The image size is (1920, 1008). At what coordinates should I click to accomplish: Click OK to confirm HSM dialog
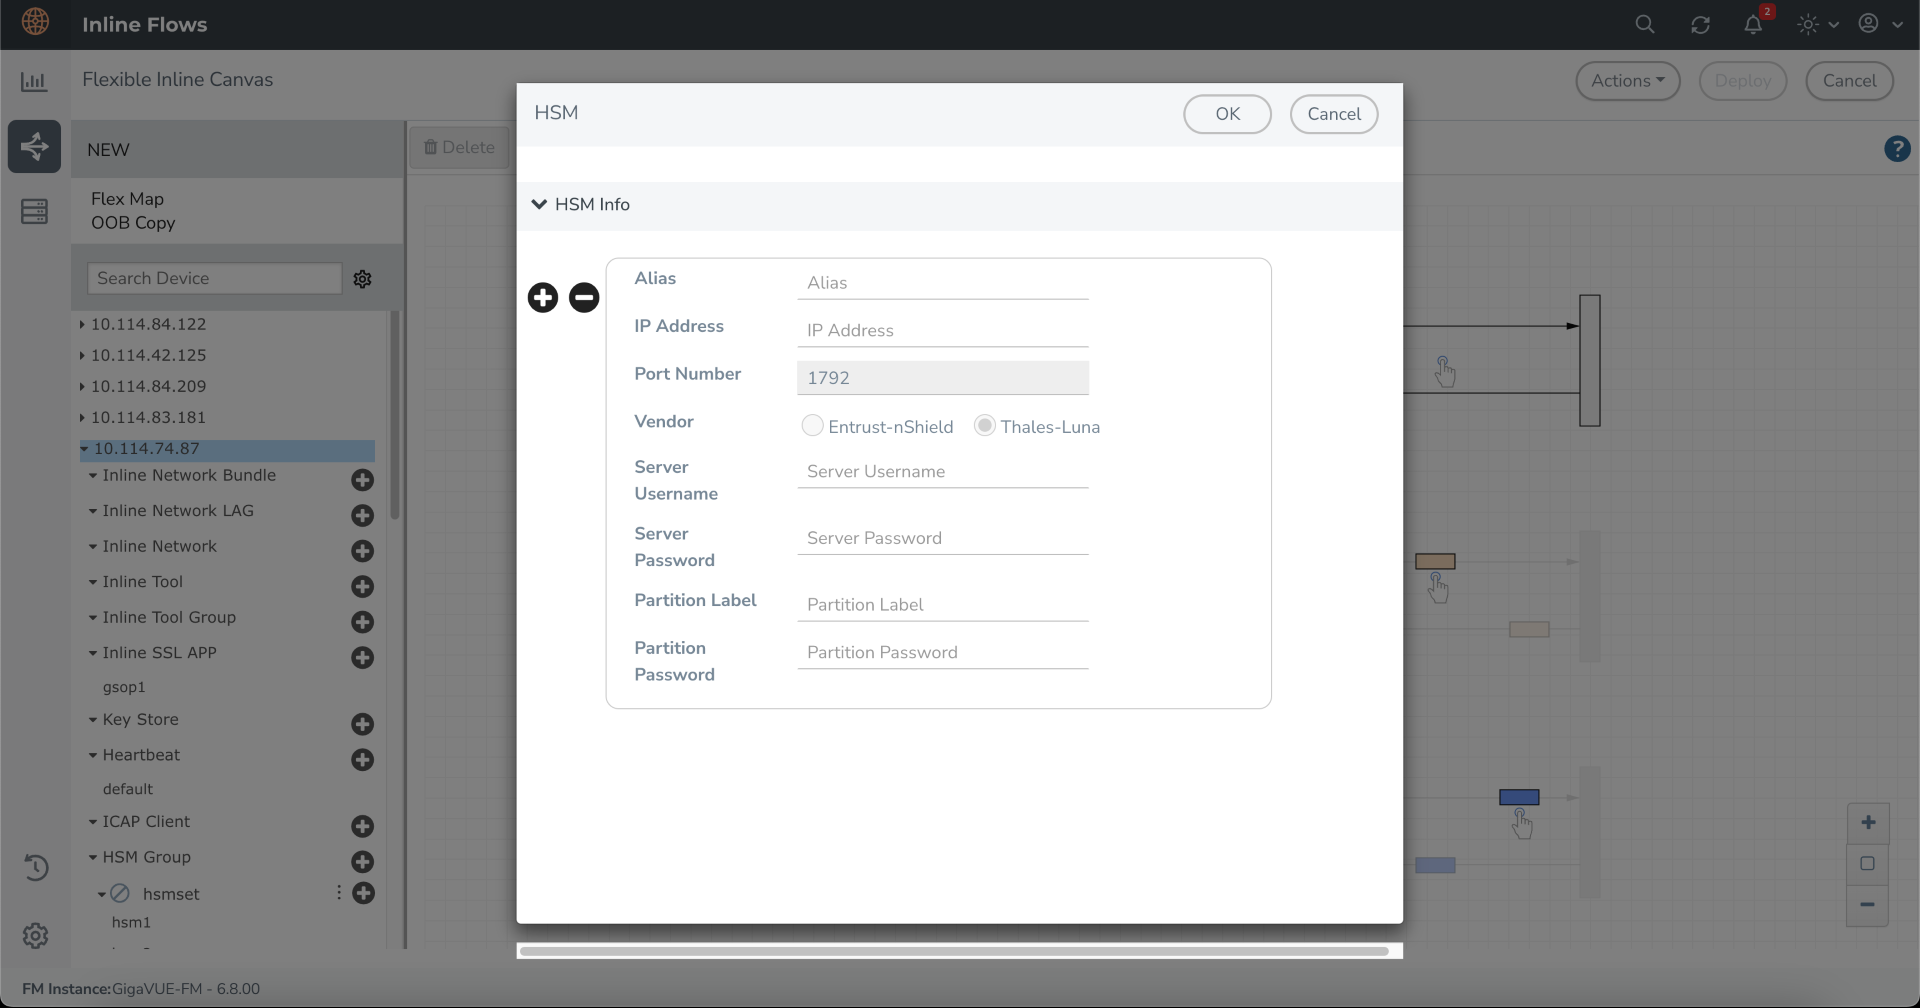pos(1227,114)
